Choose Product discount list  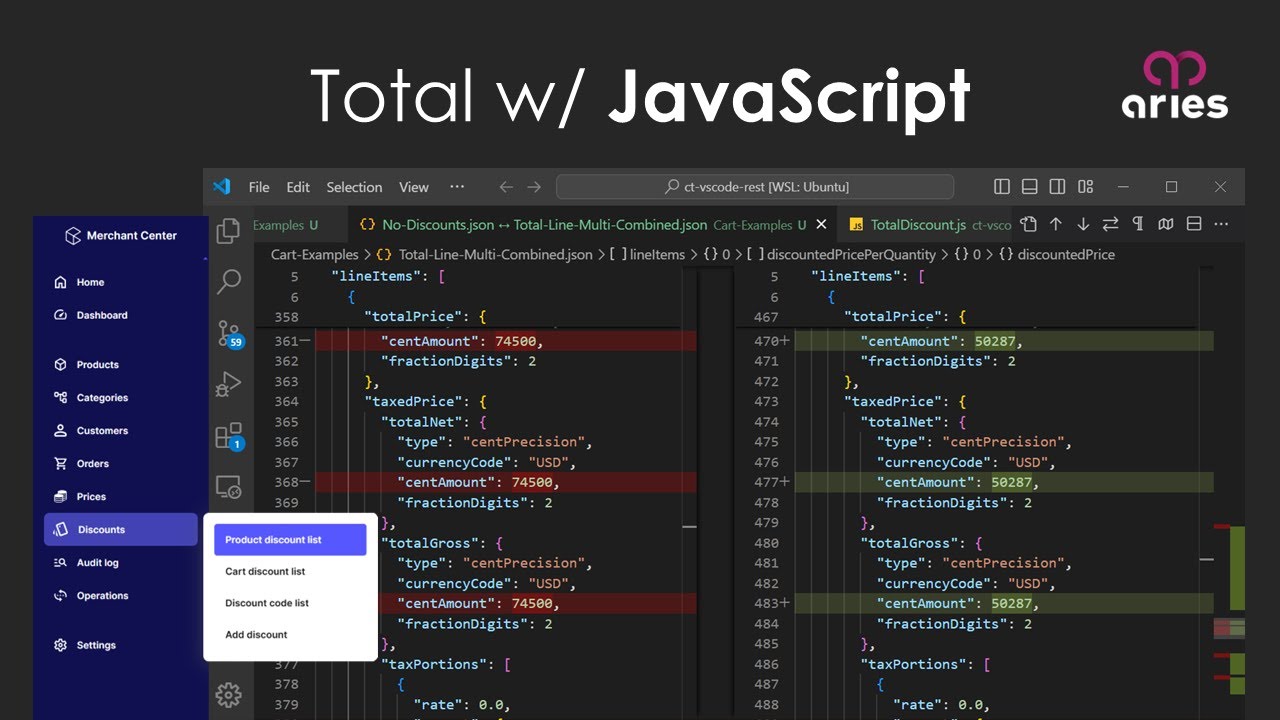[290, 540]
